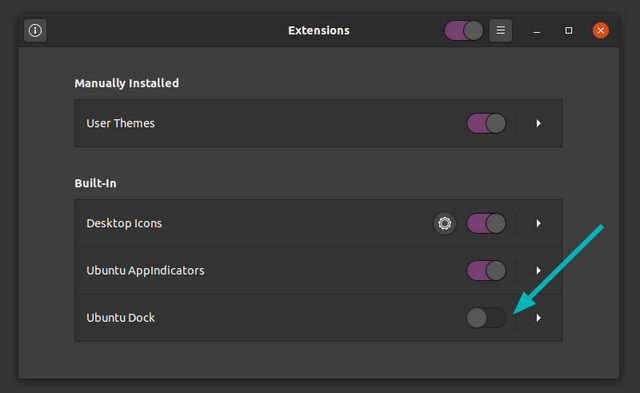640x393 pixels.
Task: Select the Desktop Icons row label
Action: pyautogui.click(x=124, y=223)
